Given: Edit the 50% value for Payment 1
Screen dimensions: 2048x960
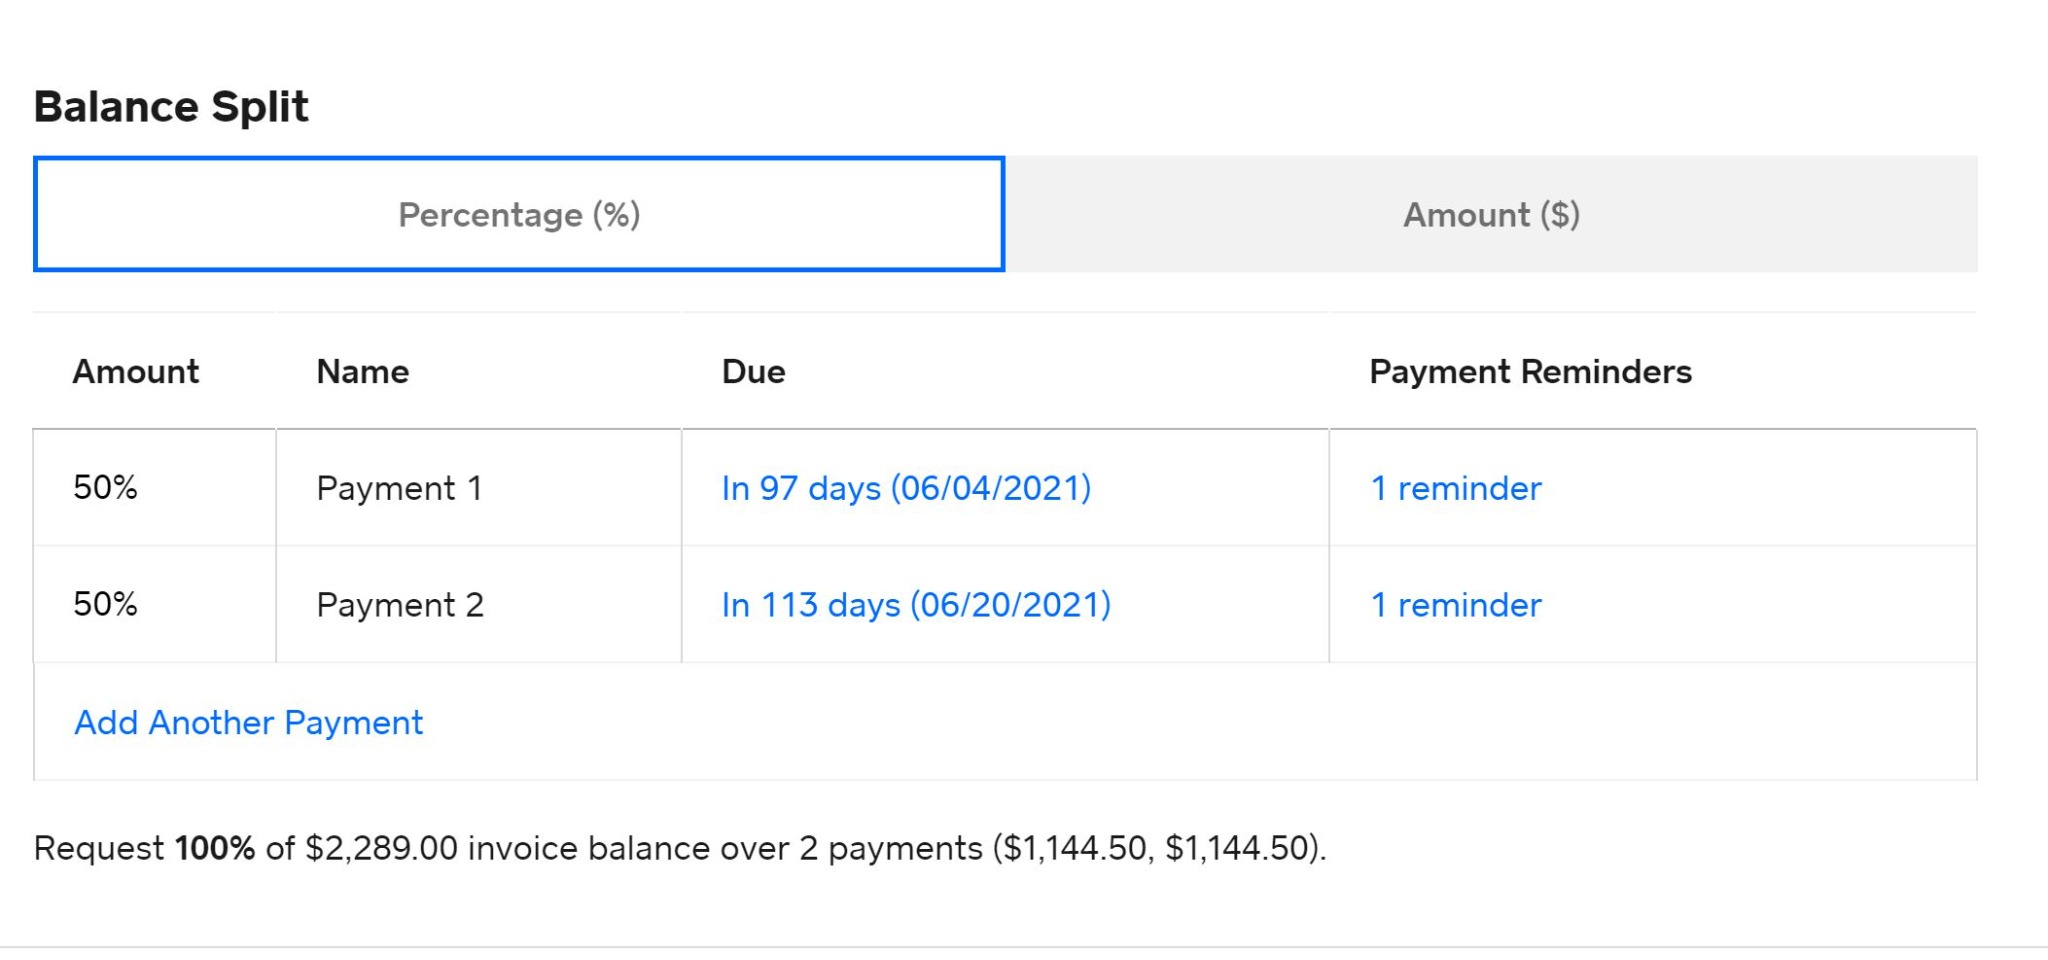Looking at the screenshot, I should point(105,488).
